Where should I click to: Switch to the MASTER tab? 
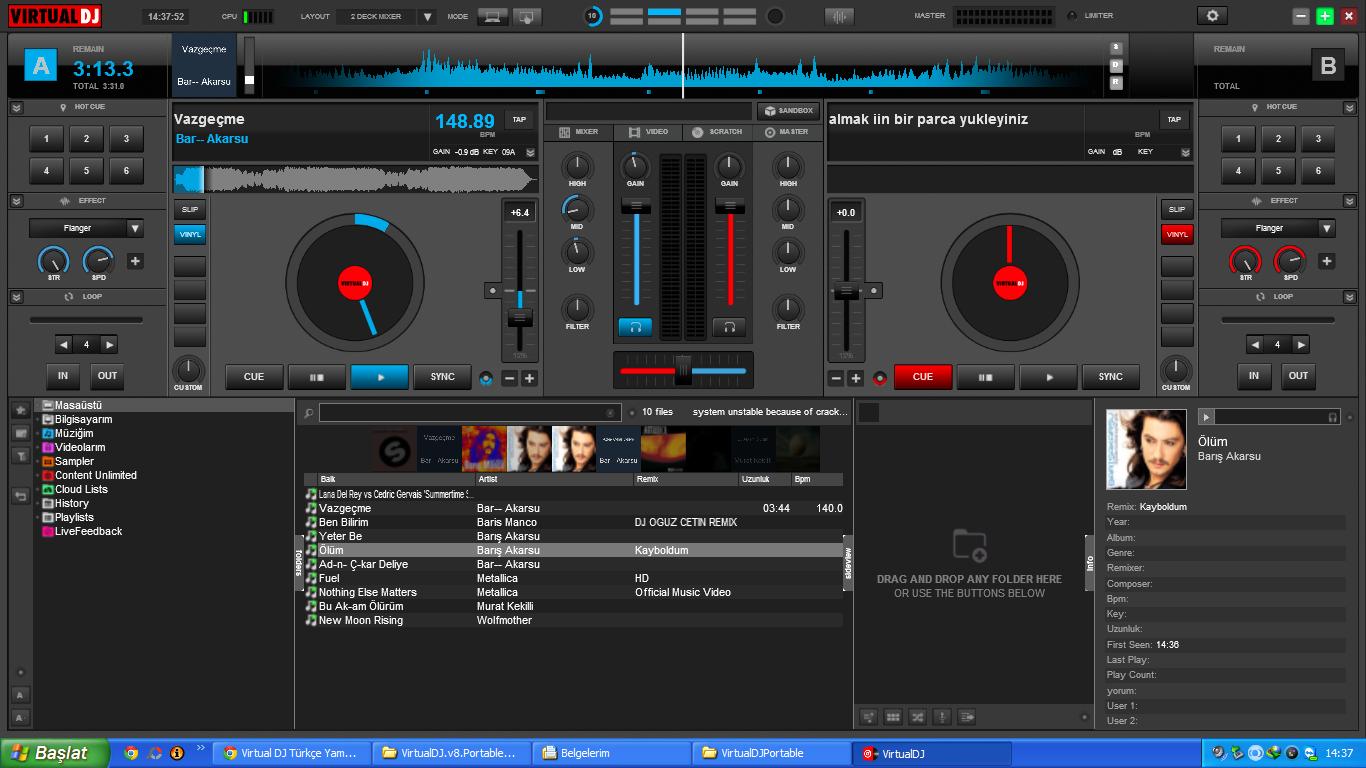pyautogui.click(x=786, y=132)
